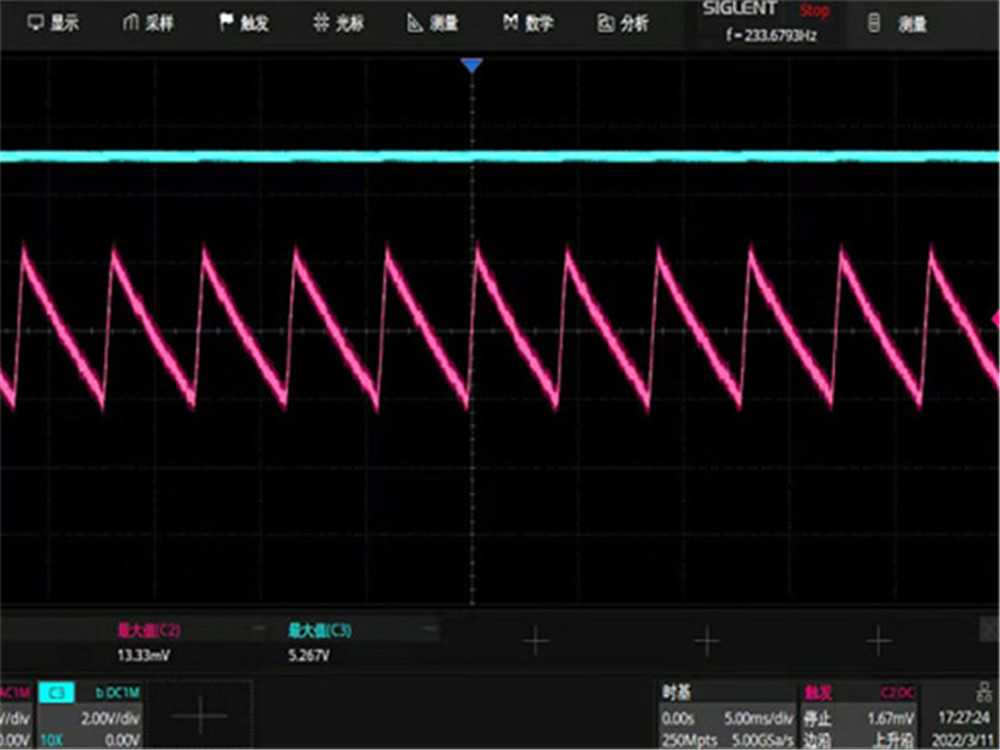This screenshot has height=750, width=1000.
Task: Click the grid icon beside 光标
Action: [321, 23]
